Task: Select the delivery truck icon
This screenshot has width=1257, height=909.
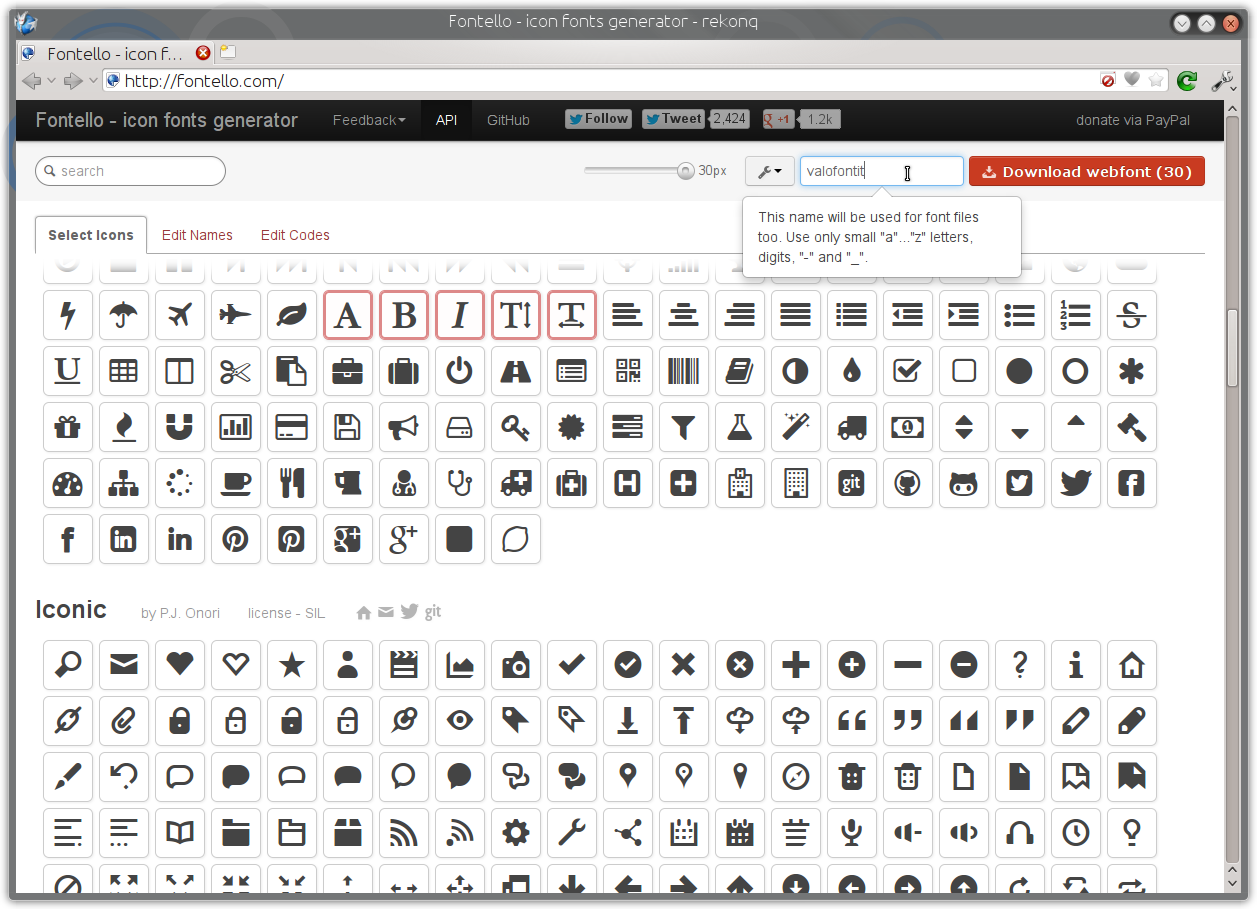Action: coord(852,427)
